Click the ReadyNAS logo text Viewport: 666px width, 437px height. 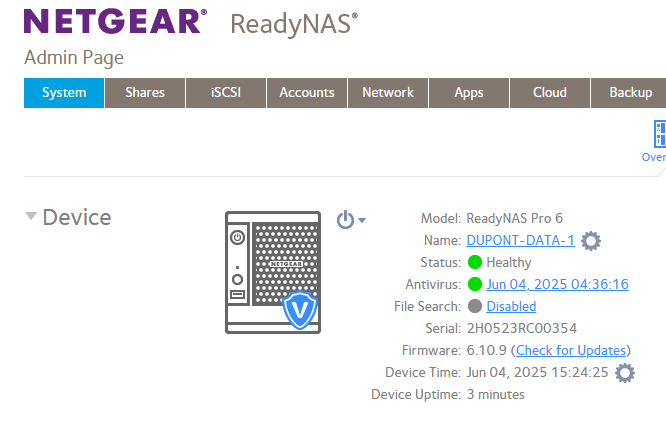(294, 24)
